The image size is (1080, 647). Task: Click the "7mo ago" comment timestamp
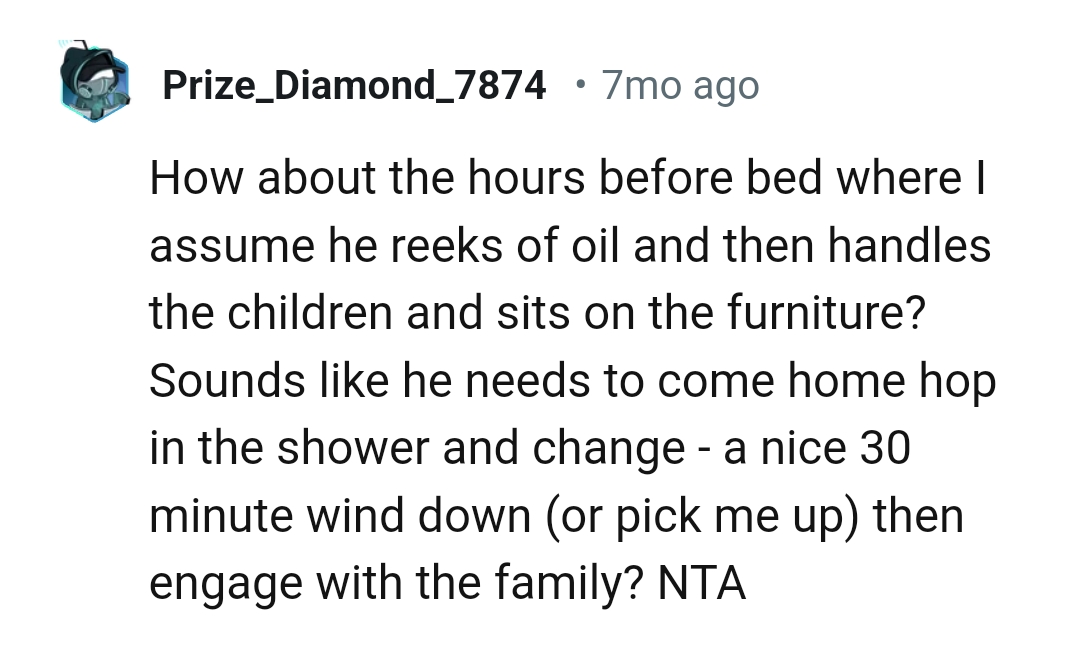tap(680, 87)
